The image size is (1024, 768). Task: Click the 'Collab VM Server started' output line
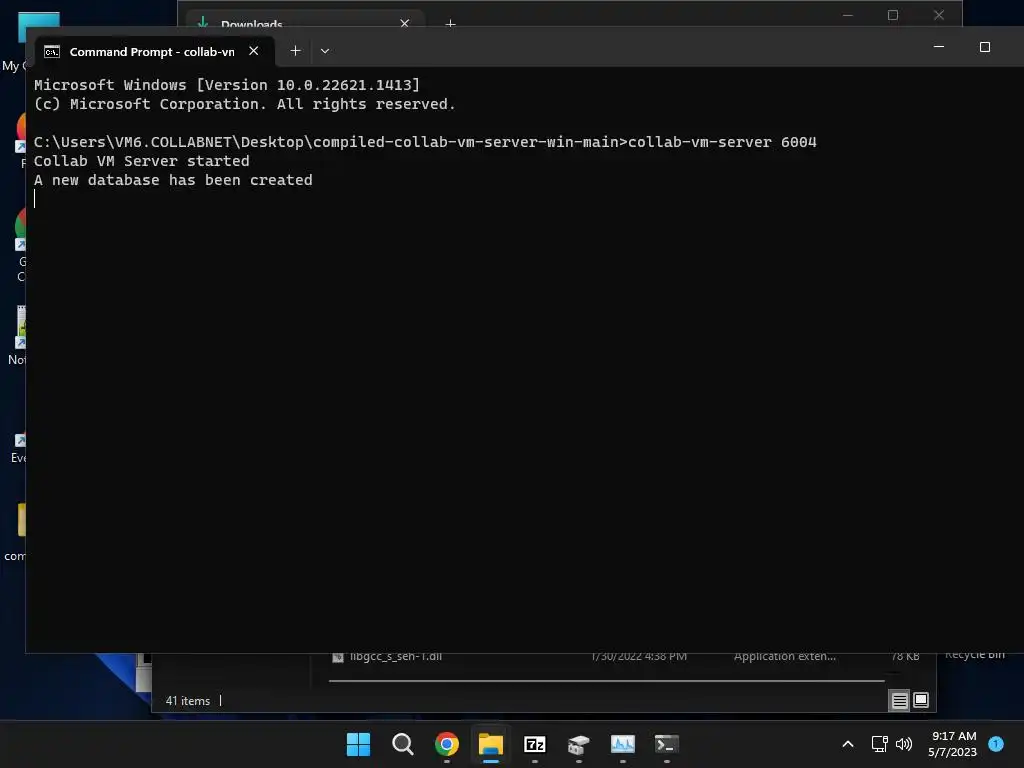142,161
